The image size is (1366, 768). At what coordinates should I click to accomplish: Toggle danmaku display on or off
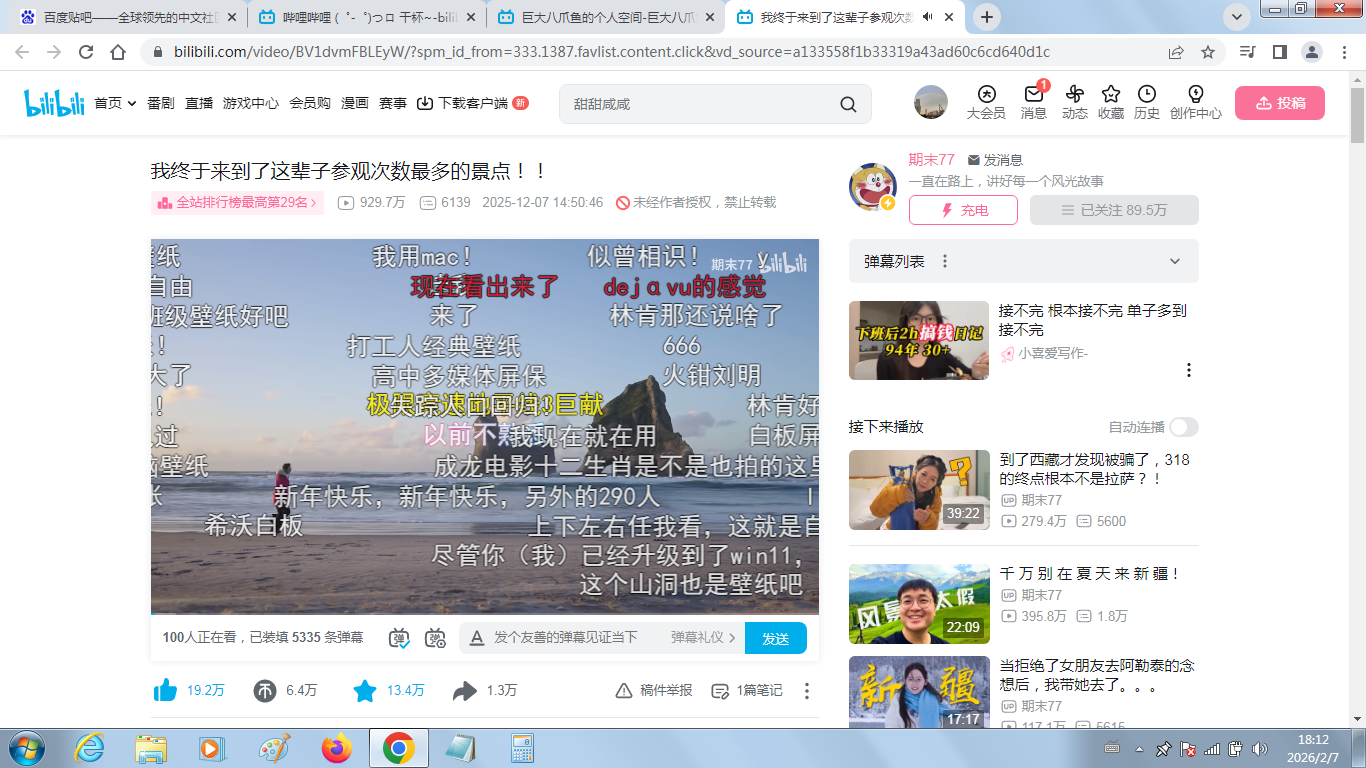click(399, 638)
